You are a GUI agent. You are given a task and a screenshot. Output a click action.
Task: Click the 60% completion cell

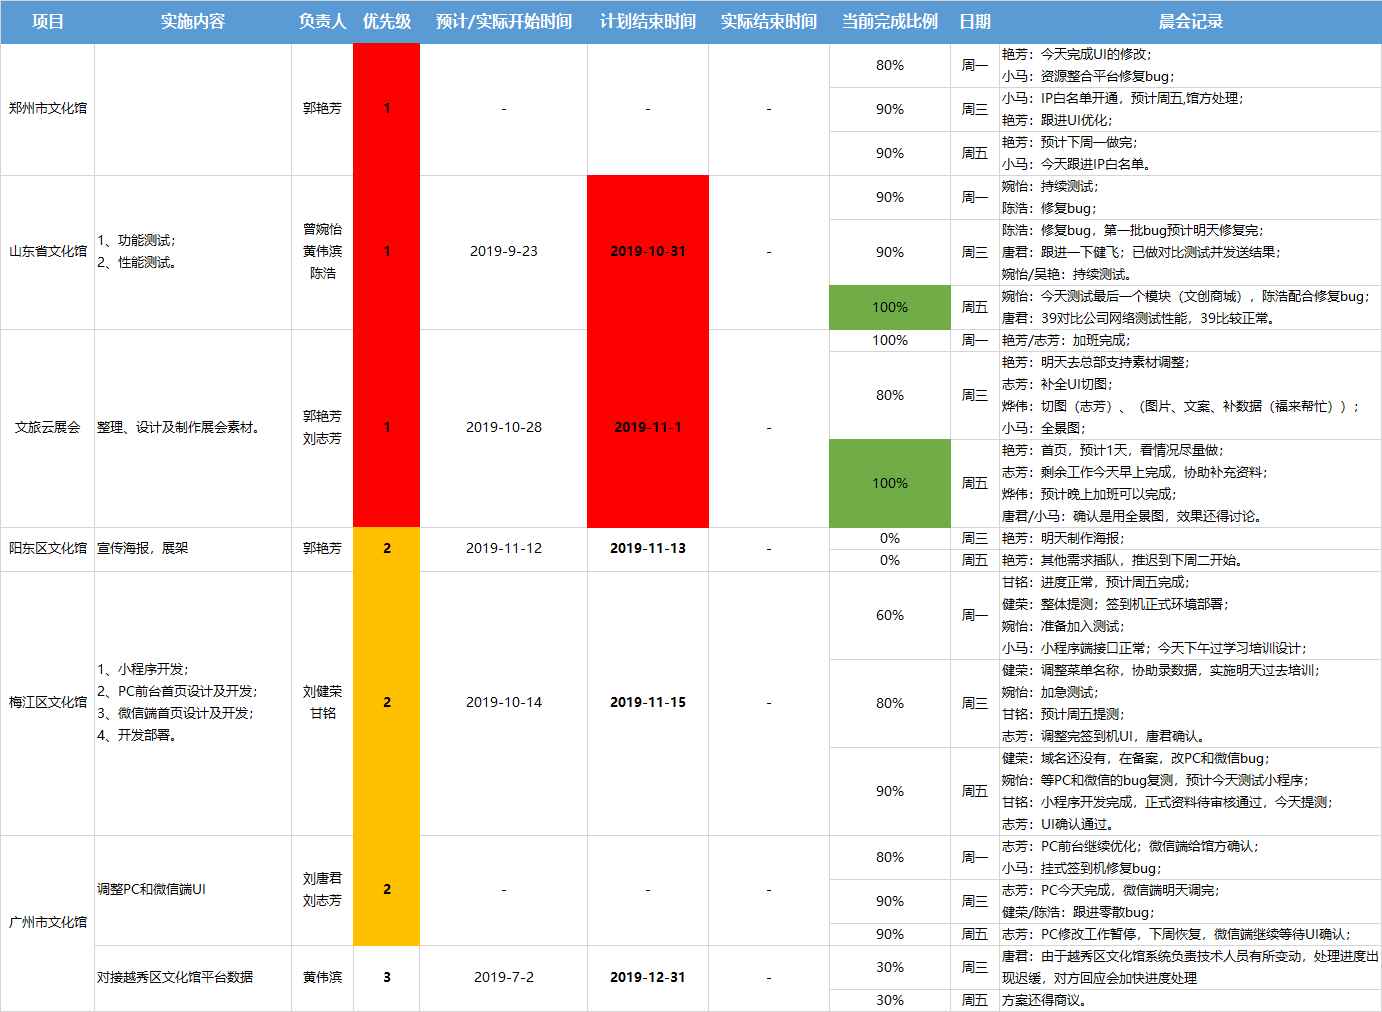pos(890,616)
